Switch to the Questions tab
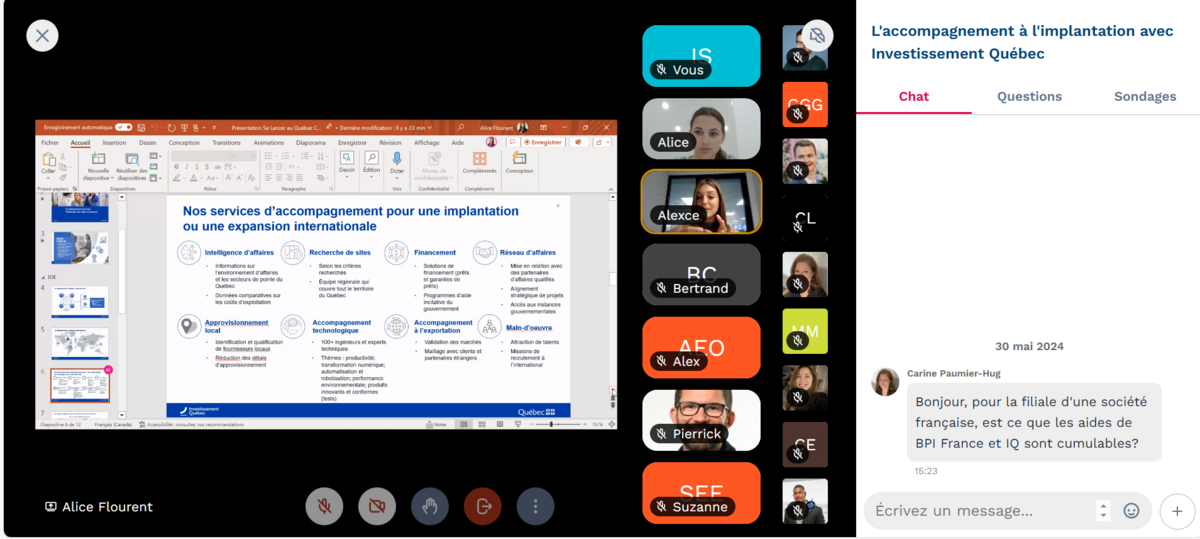 pyautogui.click(x=1029, y=97)
